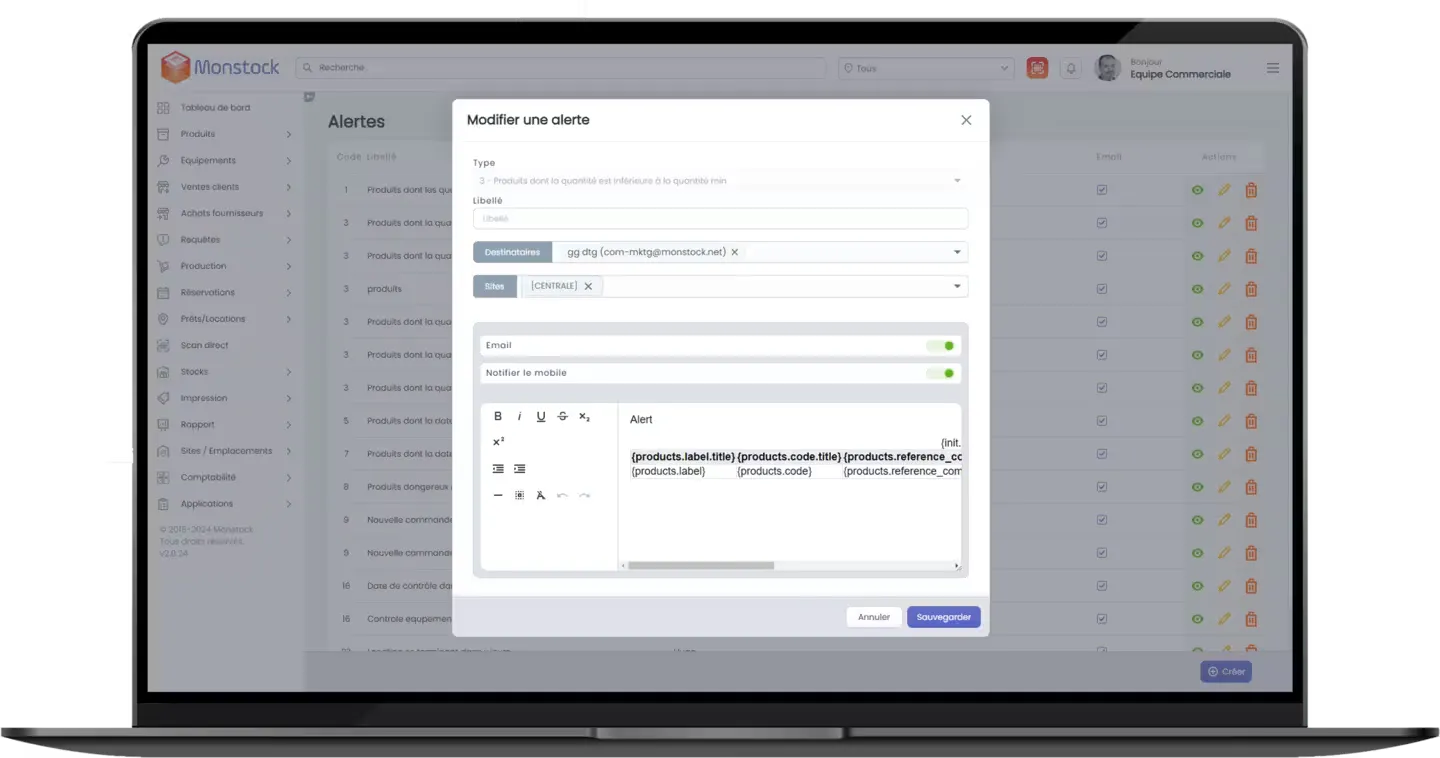Redo edit in the editor
Image resolution: width=1440 pixels, height=758 pixels.
584,496
